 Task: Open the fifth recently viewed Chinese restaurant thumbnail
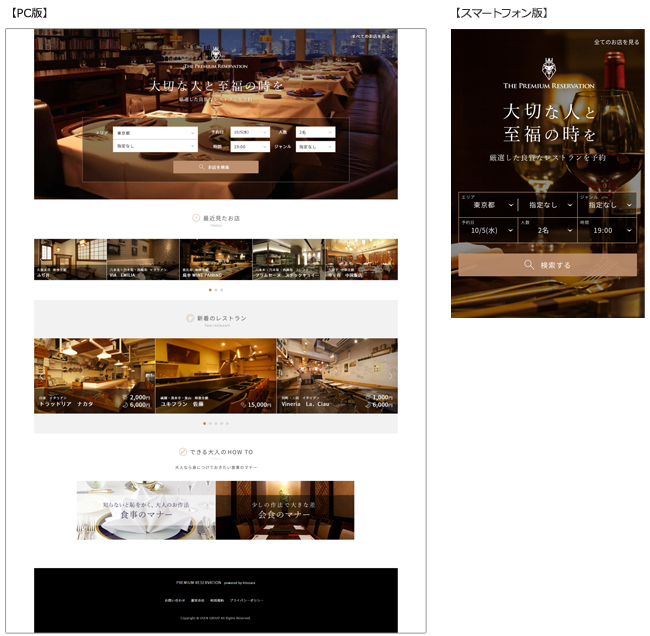point(361,259)
